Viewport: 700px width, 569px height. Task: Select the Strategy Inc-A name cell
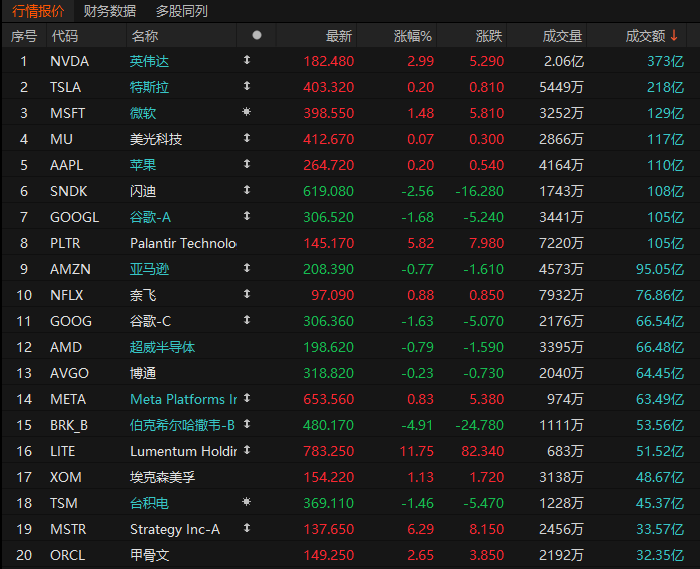pos(175,529)
